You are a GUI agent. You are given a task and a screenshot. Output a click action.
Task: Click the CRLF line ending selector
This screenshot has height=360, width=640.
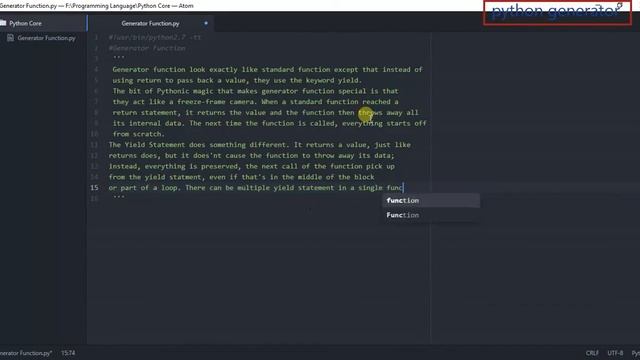click(x=592, y=353)
